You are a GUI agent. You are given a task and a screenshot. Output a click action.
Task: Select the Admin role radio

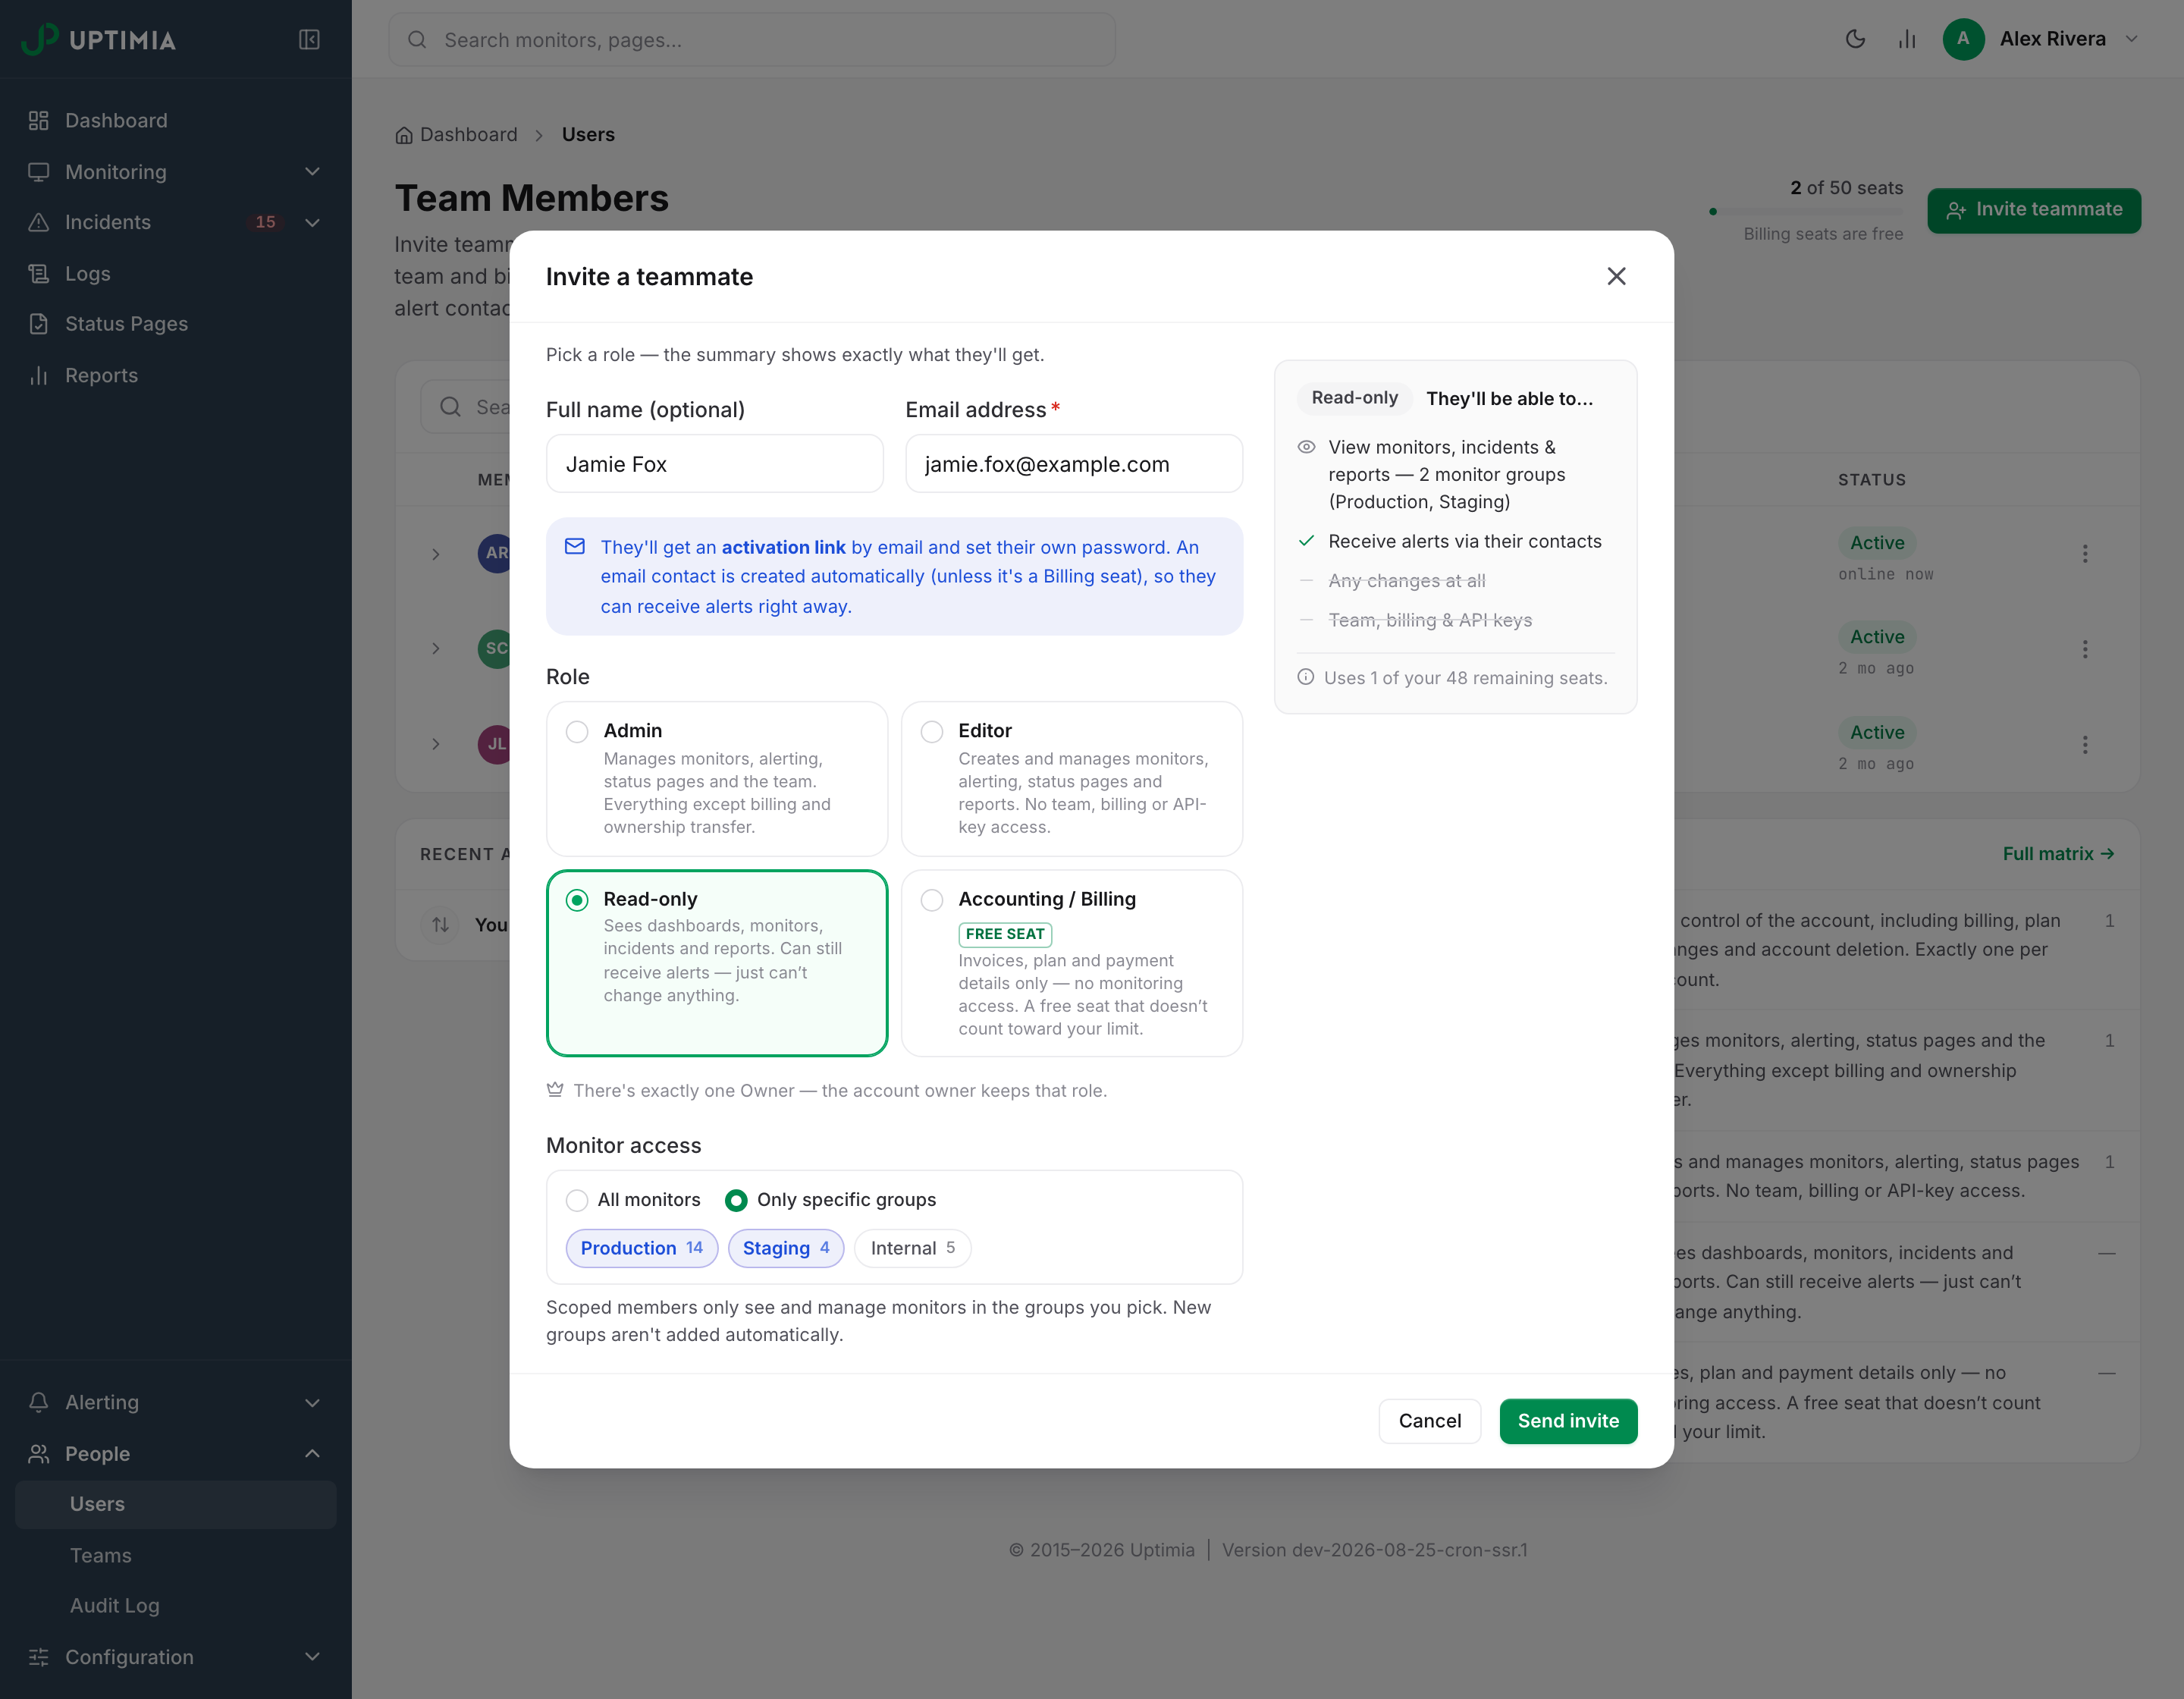click(x=577, y=732)
